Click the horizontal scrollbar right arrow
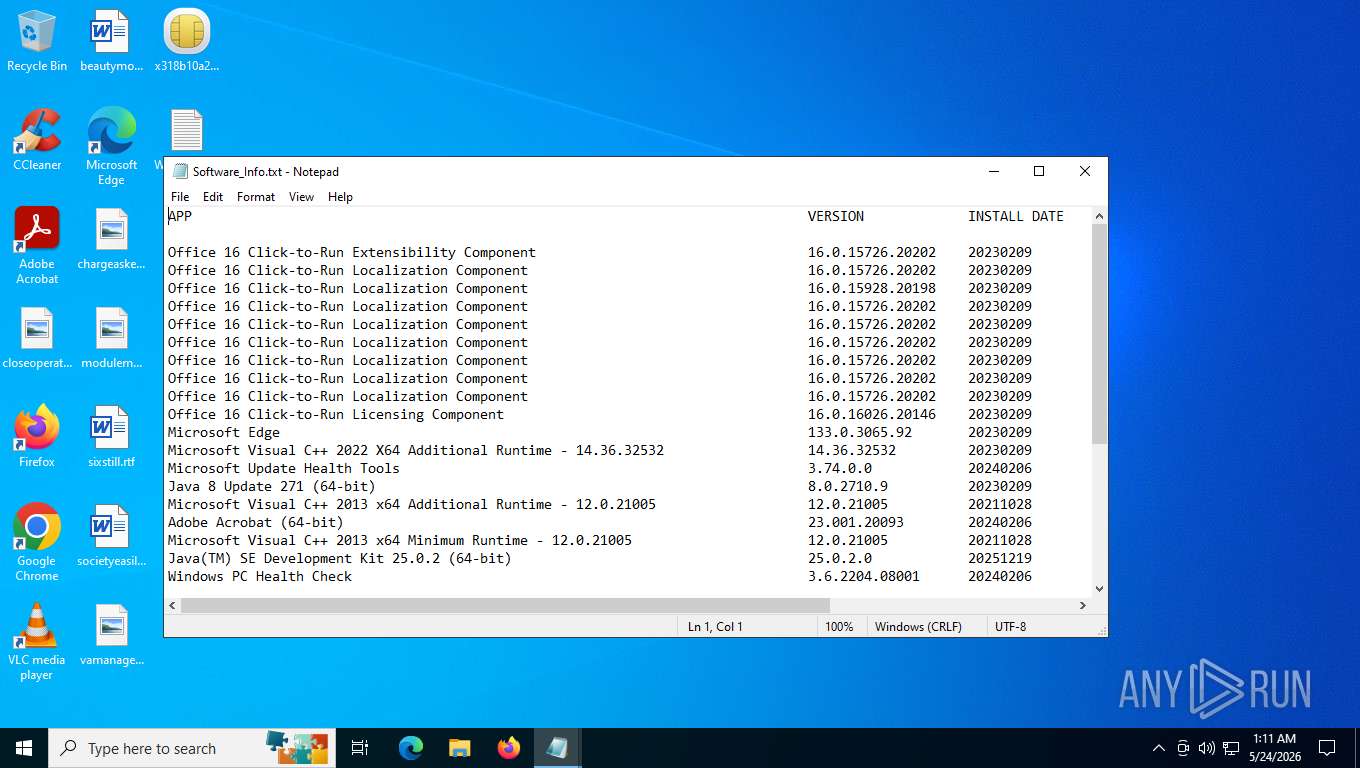Image resolution: width=1360 pixels, height=768 pixels. [1082, 605]
